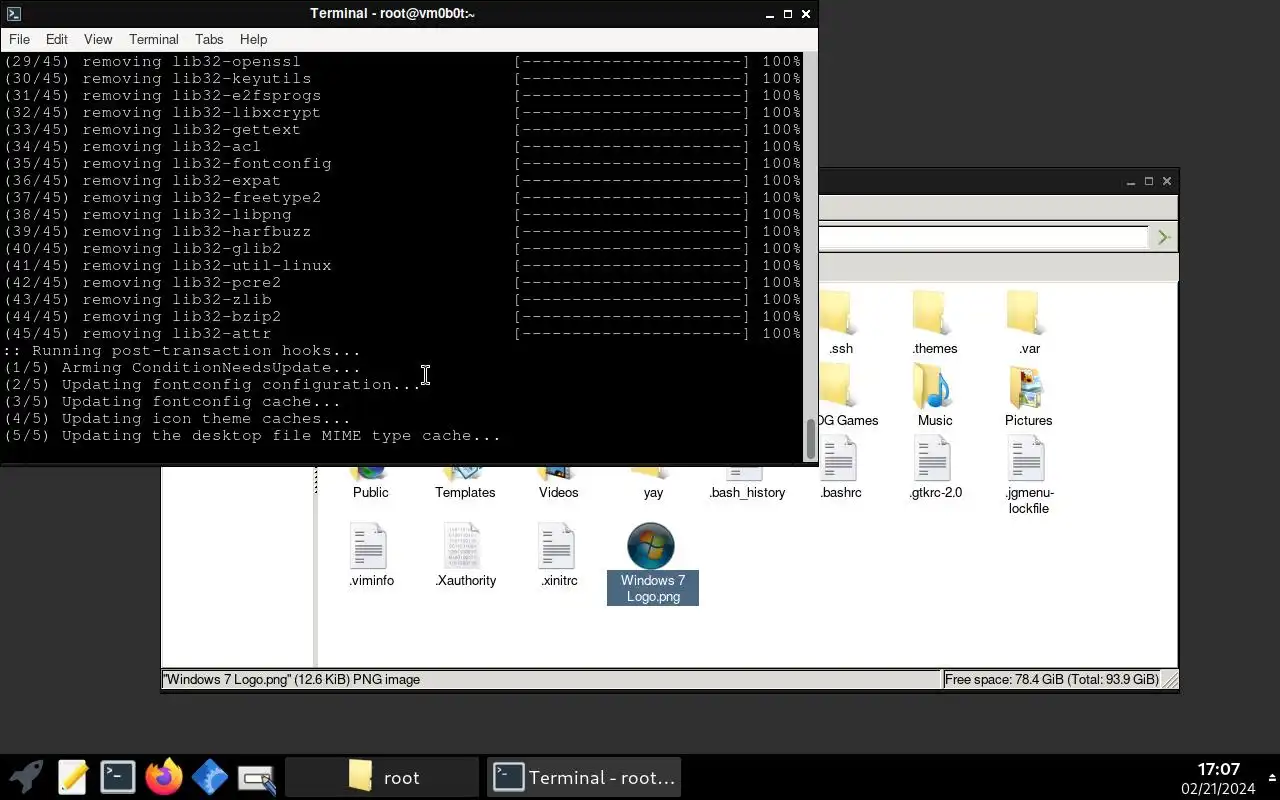Click the status bar selected file info
The width and height of the screenshot is (1280, 800).
point(291,679)
